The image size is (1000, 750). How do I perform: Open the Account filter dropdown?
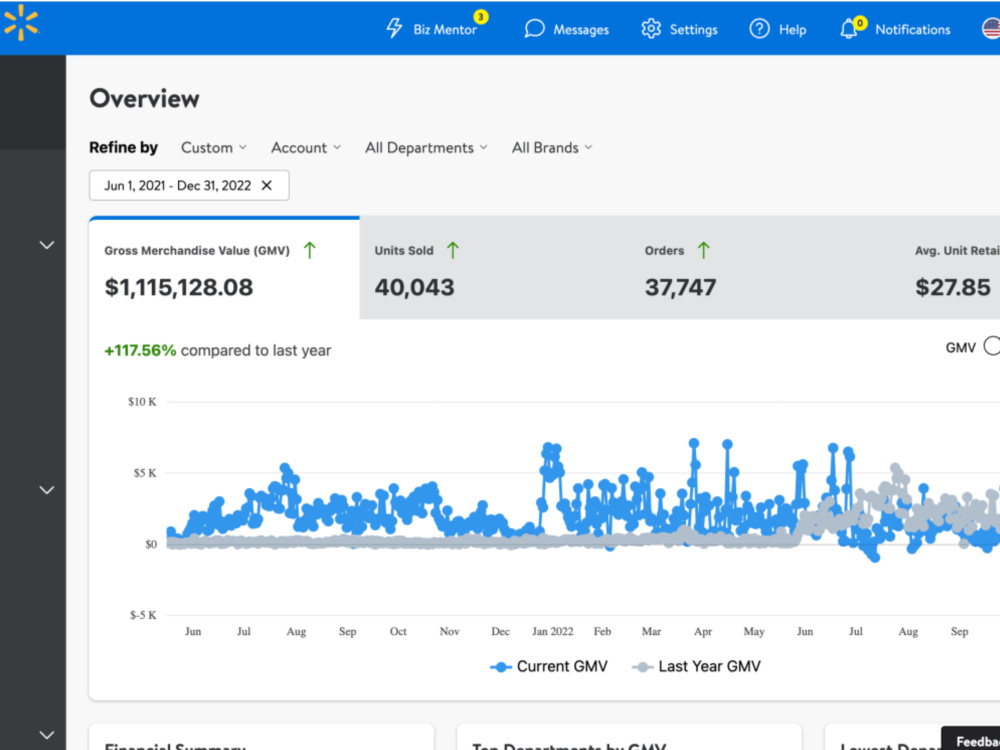(x=306, y=147)
